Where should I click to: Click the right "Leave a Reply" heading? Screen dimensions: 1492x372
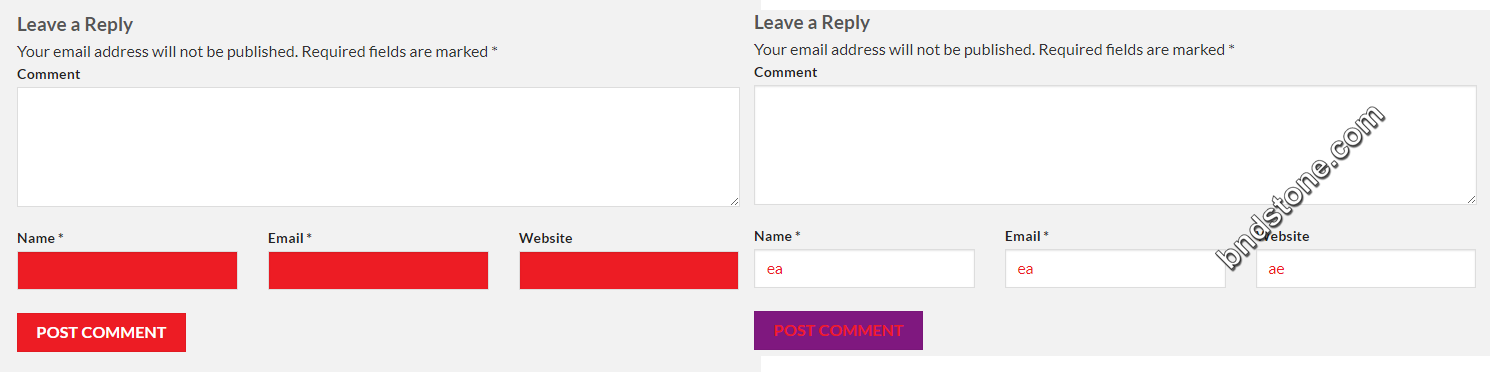click(x=812, y=22)
